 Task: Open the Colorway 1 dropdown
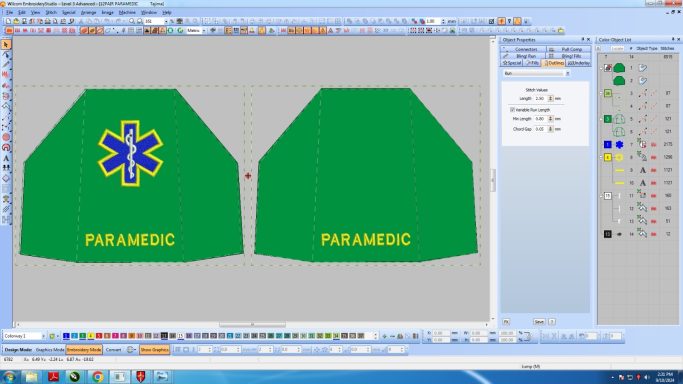coord(43,336)
